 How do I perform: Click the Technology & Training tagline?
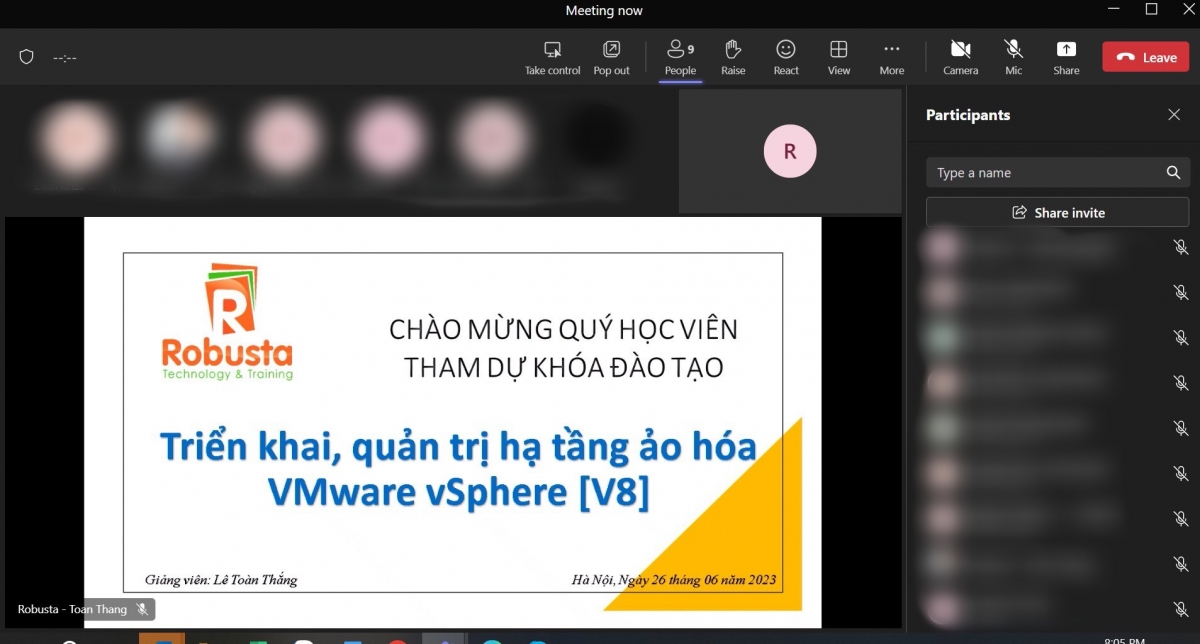click(227, 375)
